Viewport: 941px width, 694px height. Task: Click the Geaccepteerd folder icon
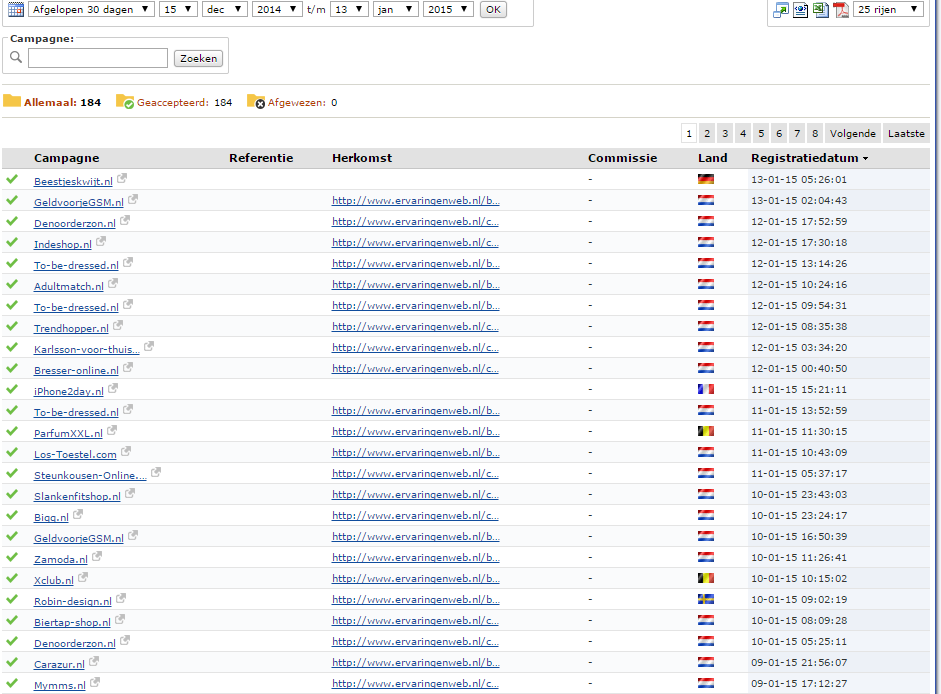pyautogui.click(x=125, y=101)
